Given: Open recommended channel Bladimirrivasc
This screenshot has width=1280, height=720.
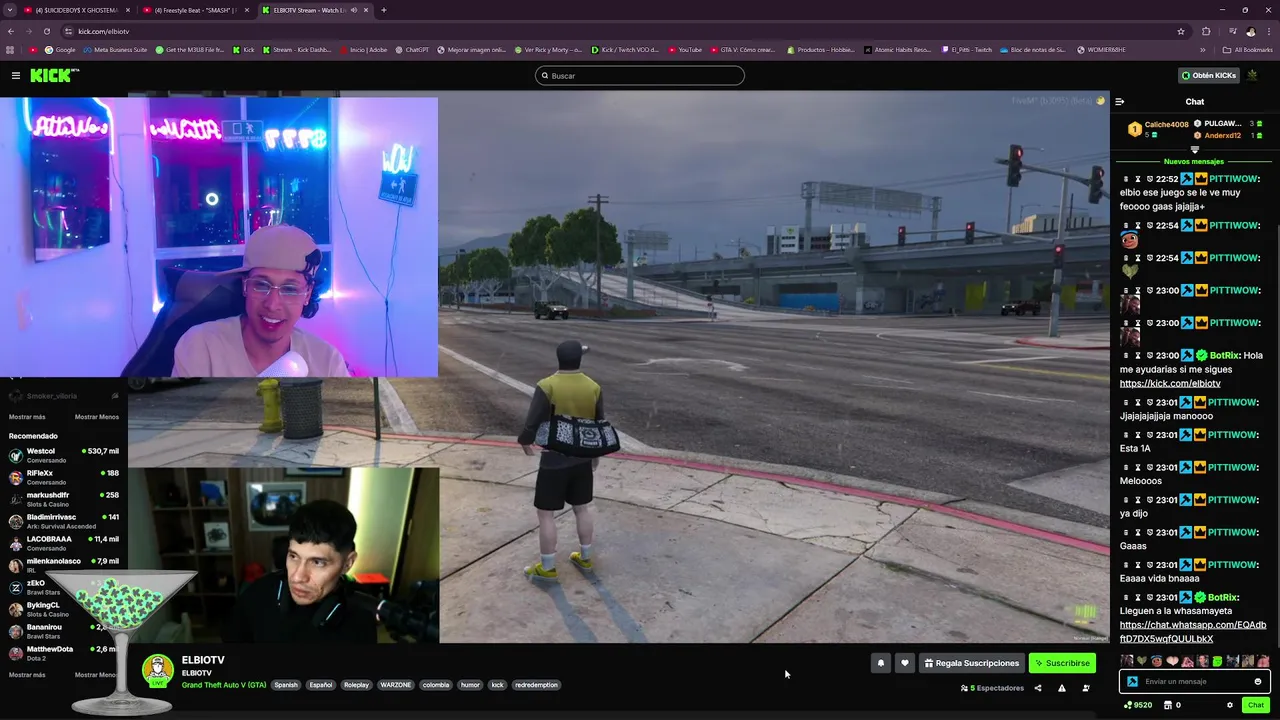Looking at the screenshot, I should pyautogui.click(x=64, y=521).
